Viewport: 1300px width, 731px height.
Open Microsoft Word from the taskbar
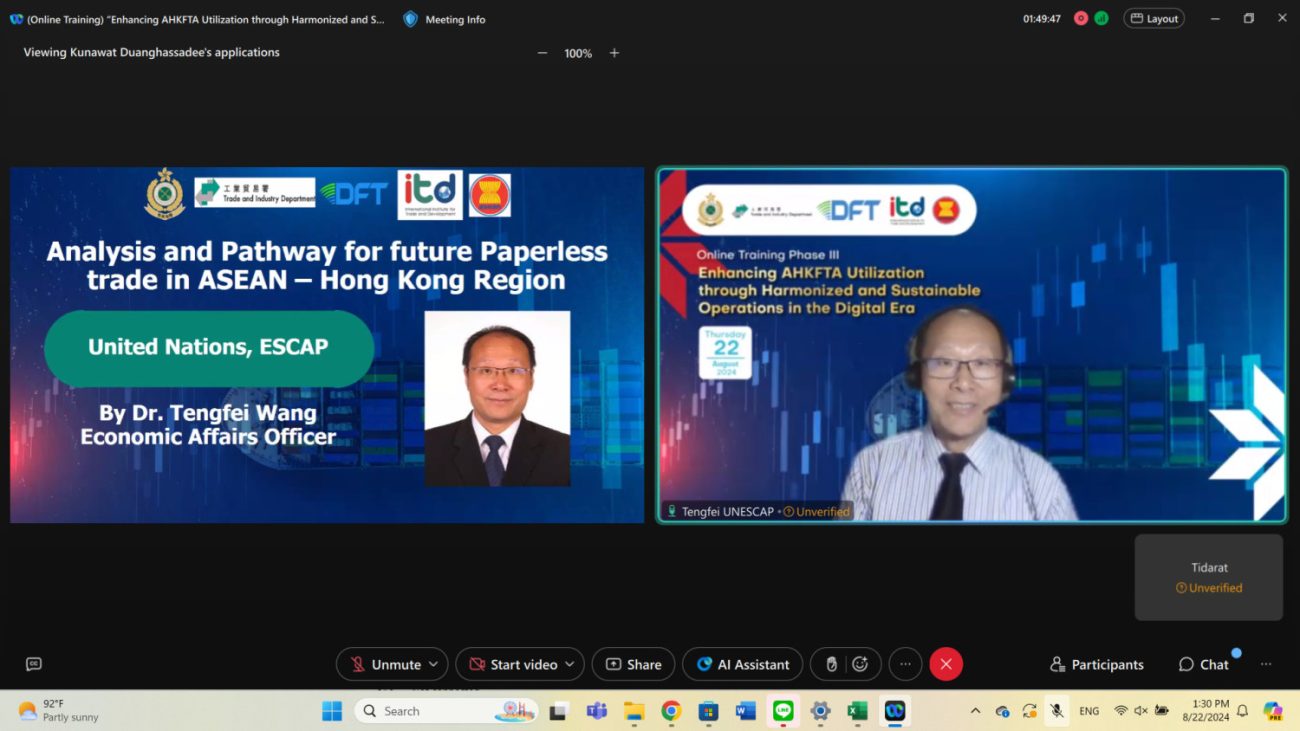[745, 711]
